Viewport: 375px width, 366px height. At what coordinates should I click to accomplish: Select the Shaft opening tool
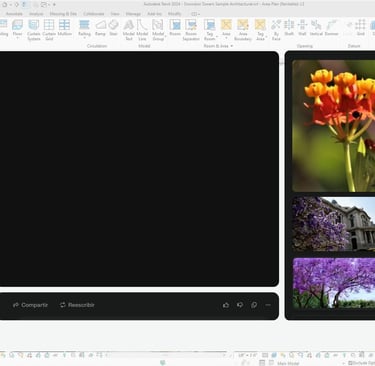coord(289,27)
